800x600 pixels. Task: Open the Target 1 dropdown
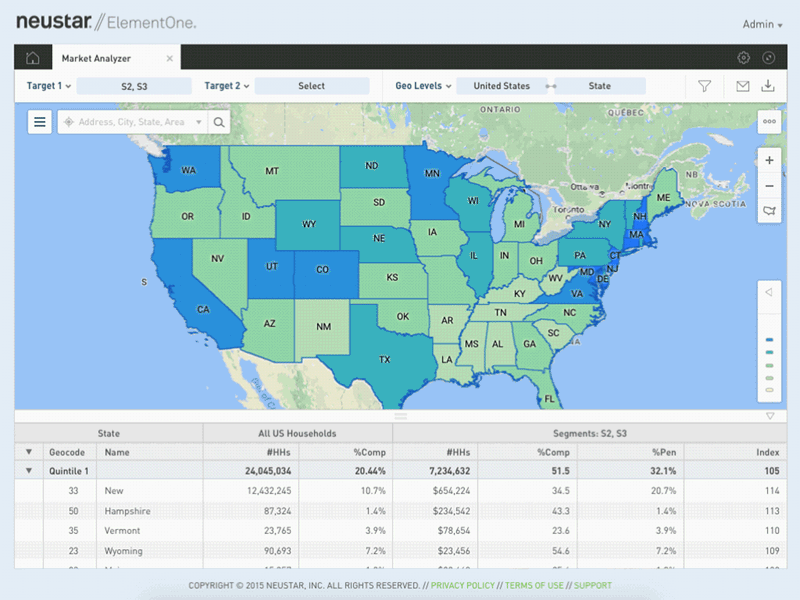[45, 86]
